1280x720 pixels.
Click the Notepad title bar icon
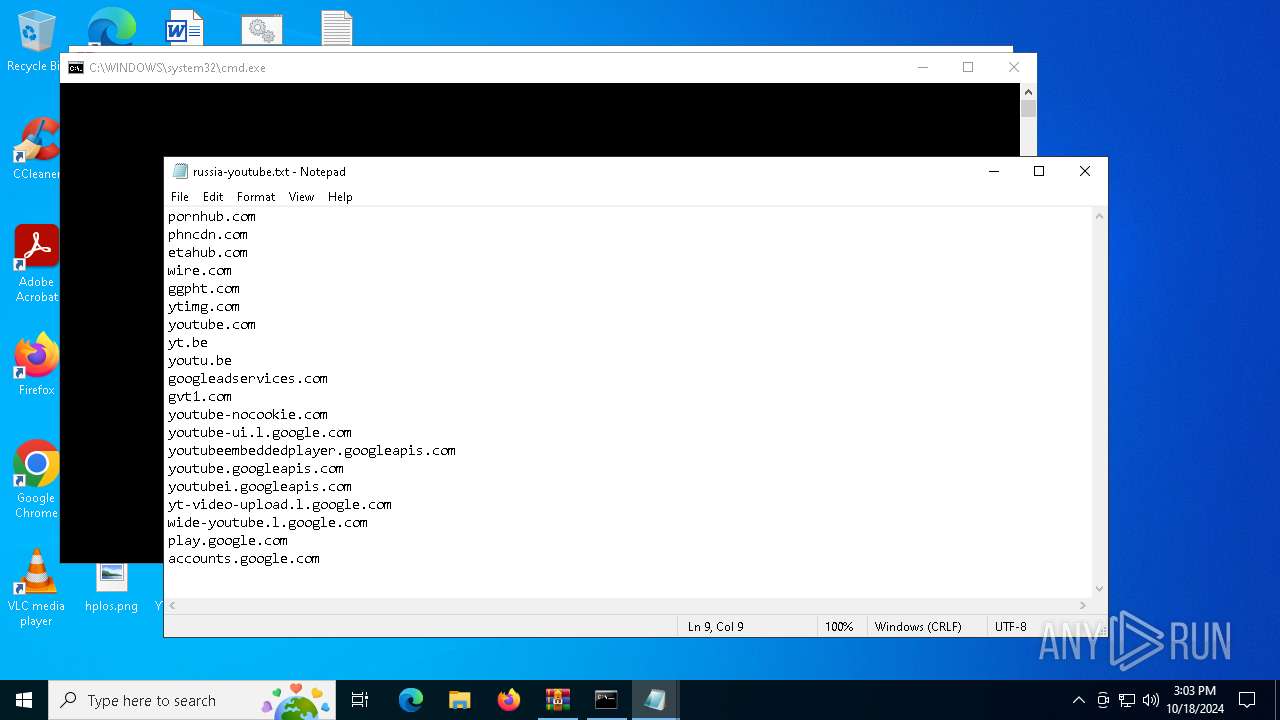[180, 171]
